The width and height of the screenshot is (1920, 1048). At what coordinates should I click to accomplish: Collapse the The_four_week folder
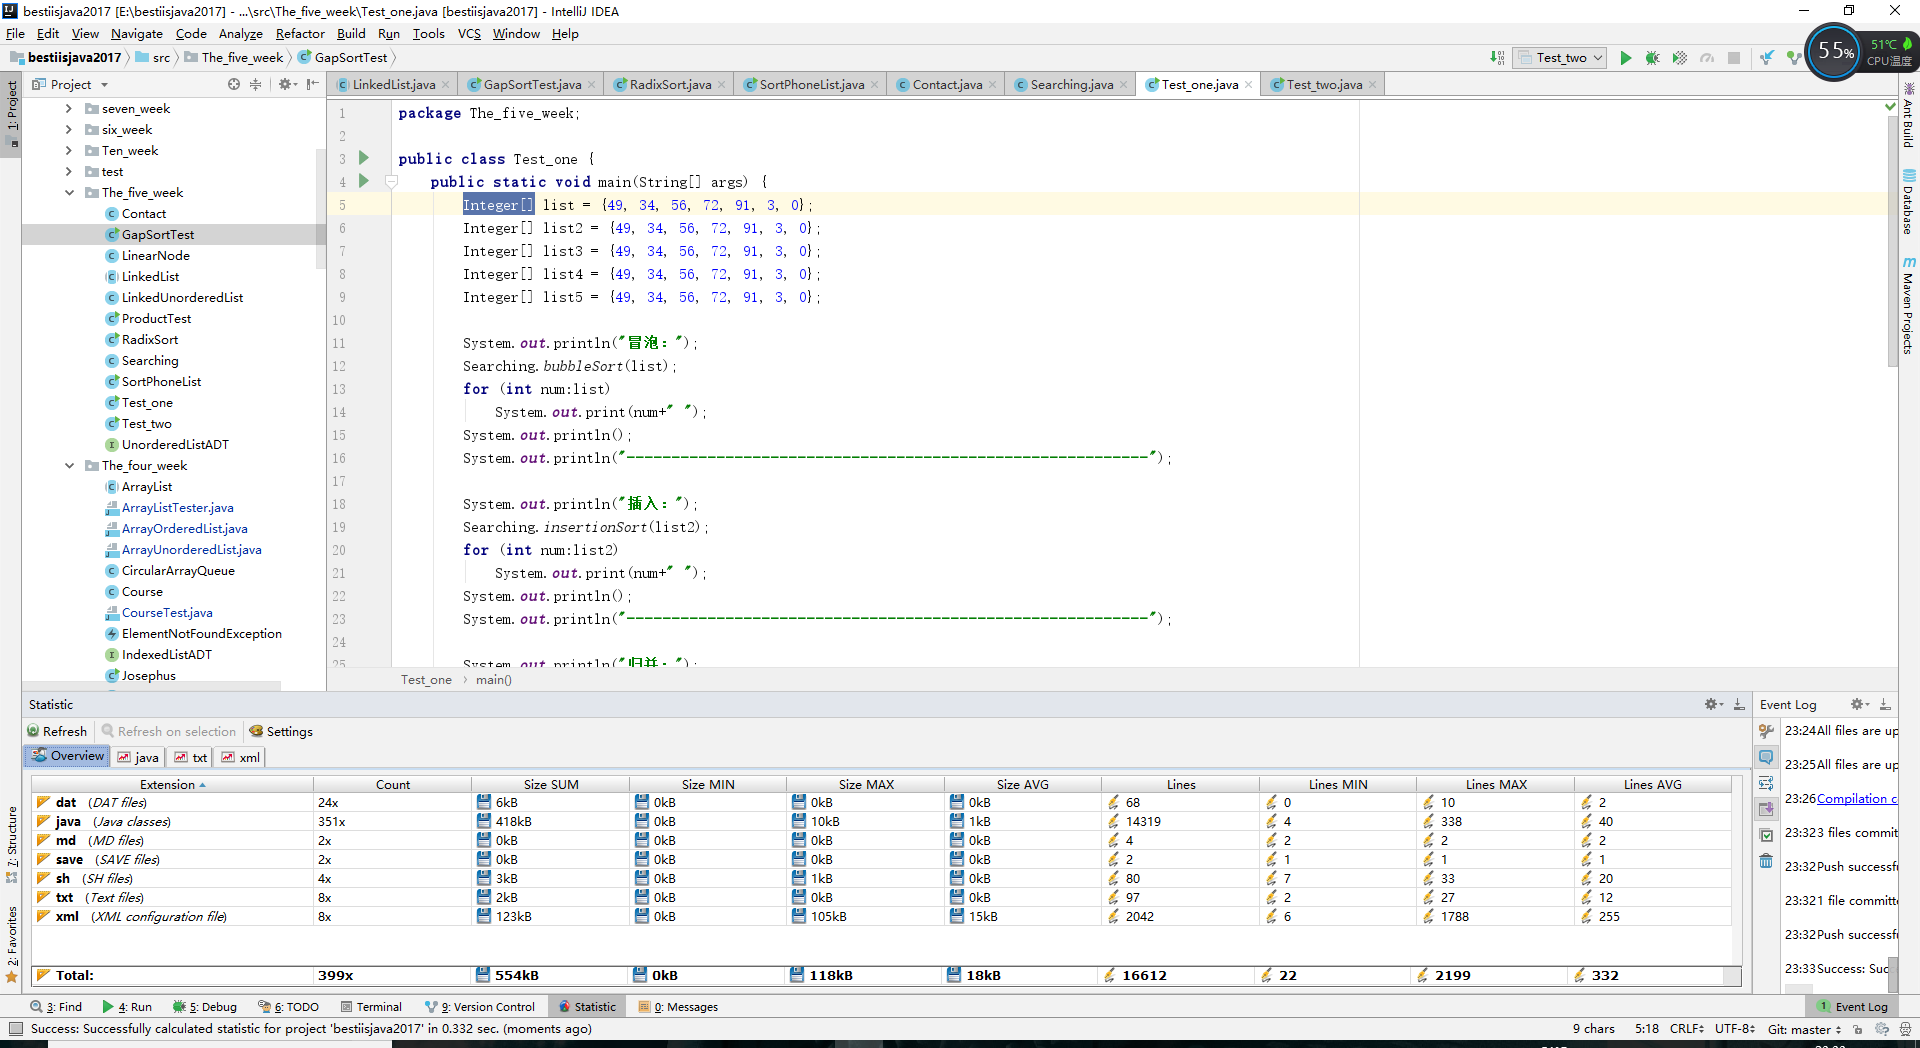coord(69,465)
